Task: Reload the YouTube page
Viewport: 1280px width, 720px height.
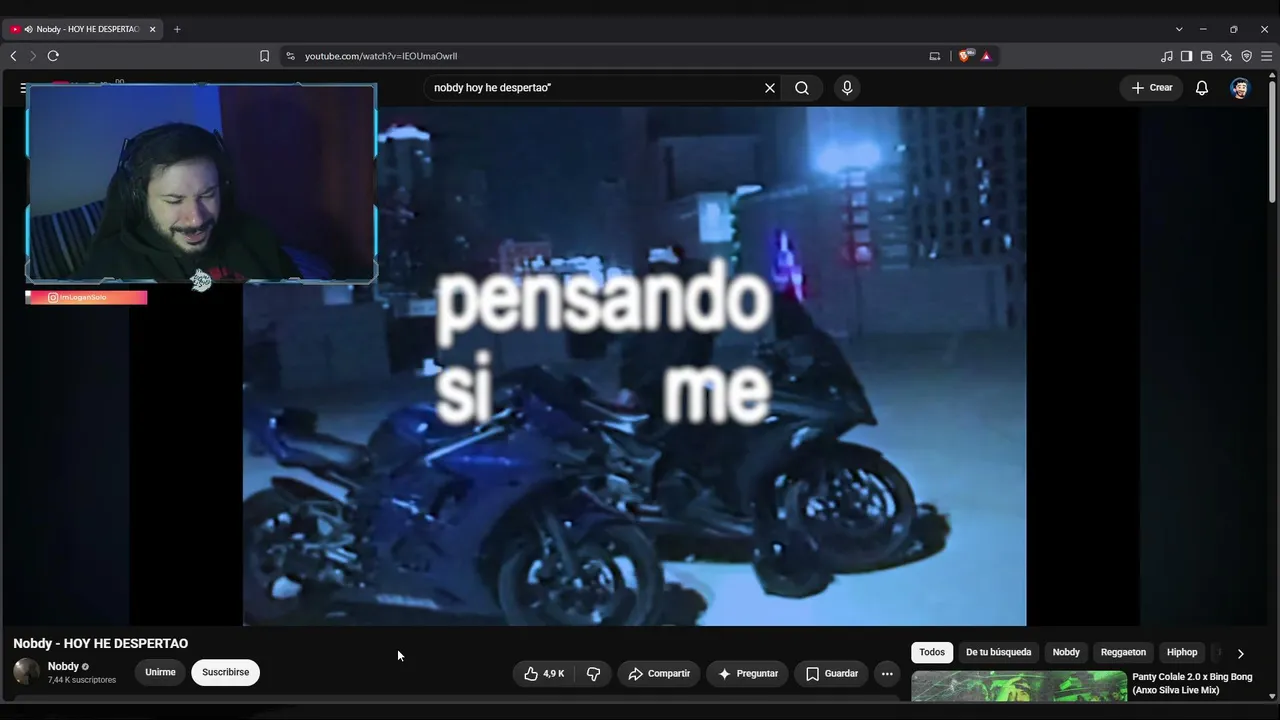Action: pyautogui.click(x=53, y=56)
